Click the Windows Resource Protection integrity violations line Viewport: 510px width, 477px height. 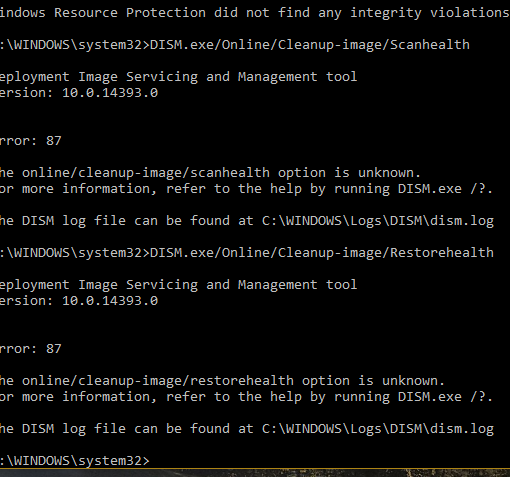(x=255, y=13)
